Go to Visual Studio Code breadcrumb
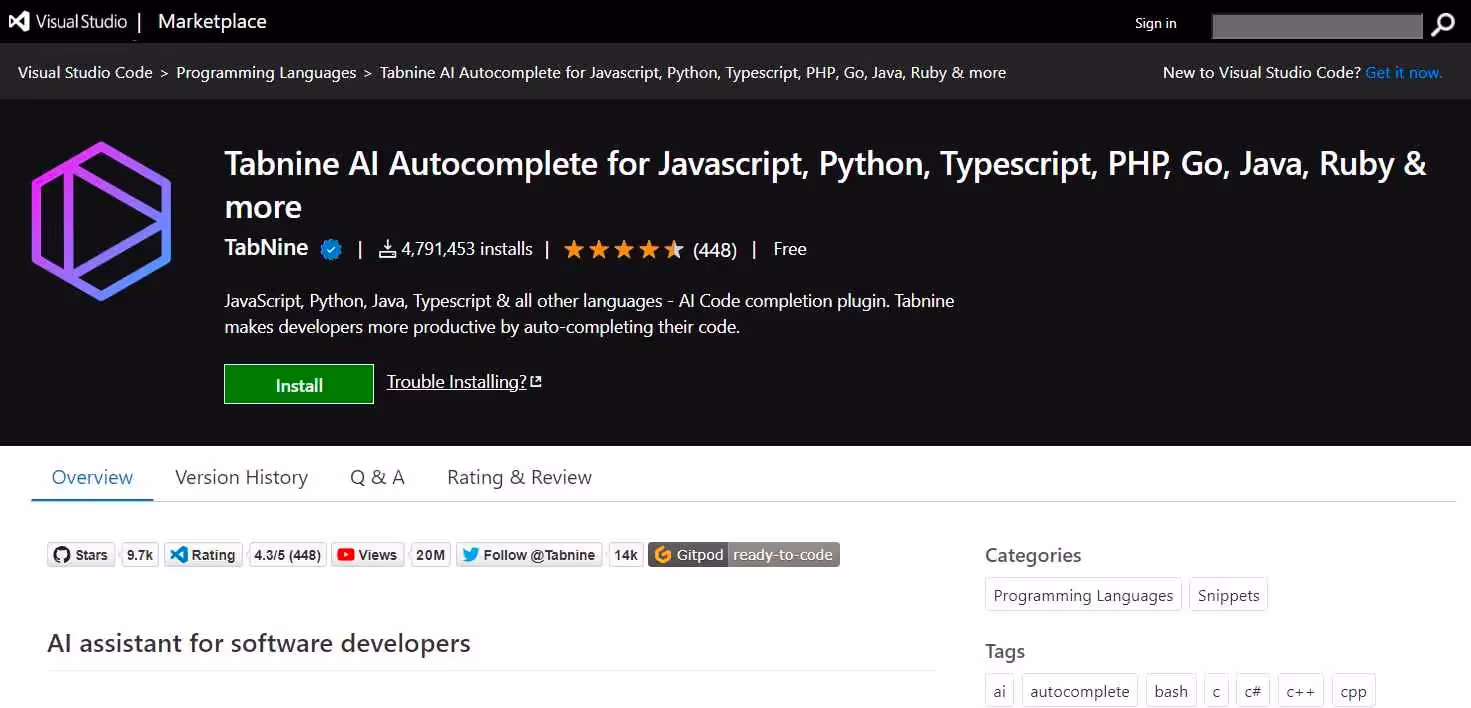The image size is (1471, 708). 85,72
